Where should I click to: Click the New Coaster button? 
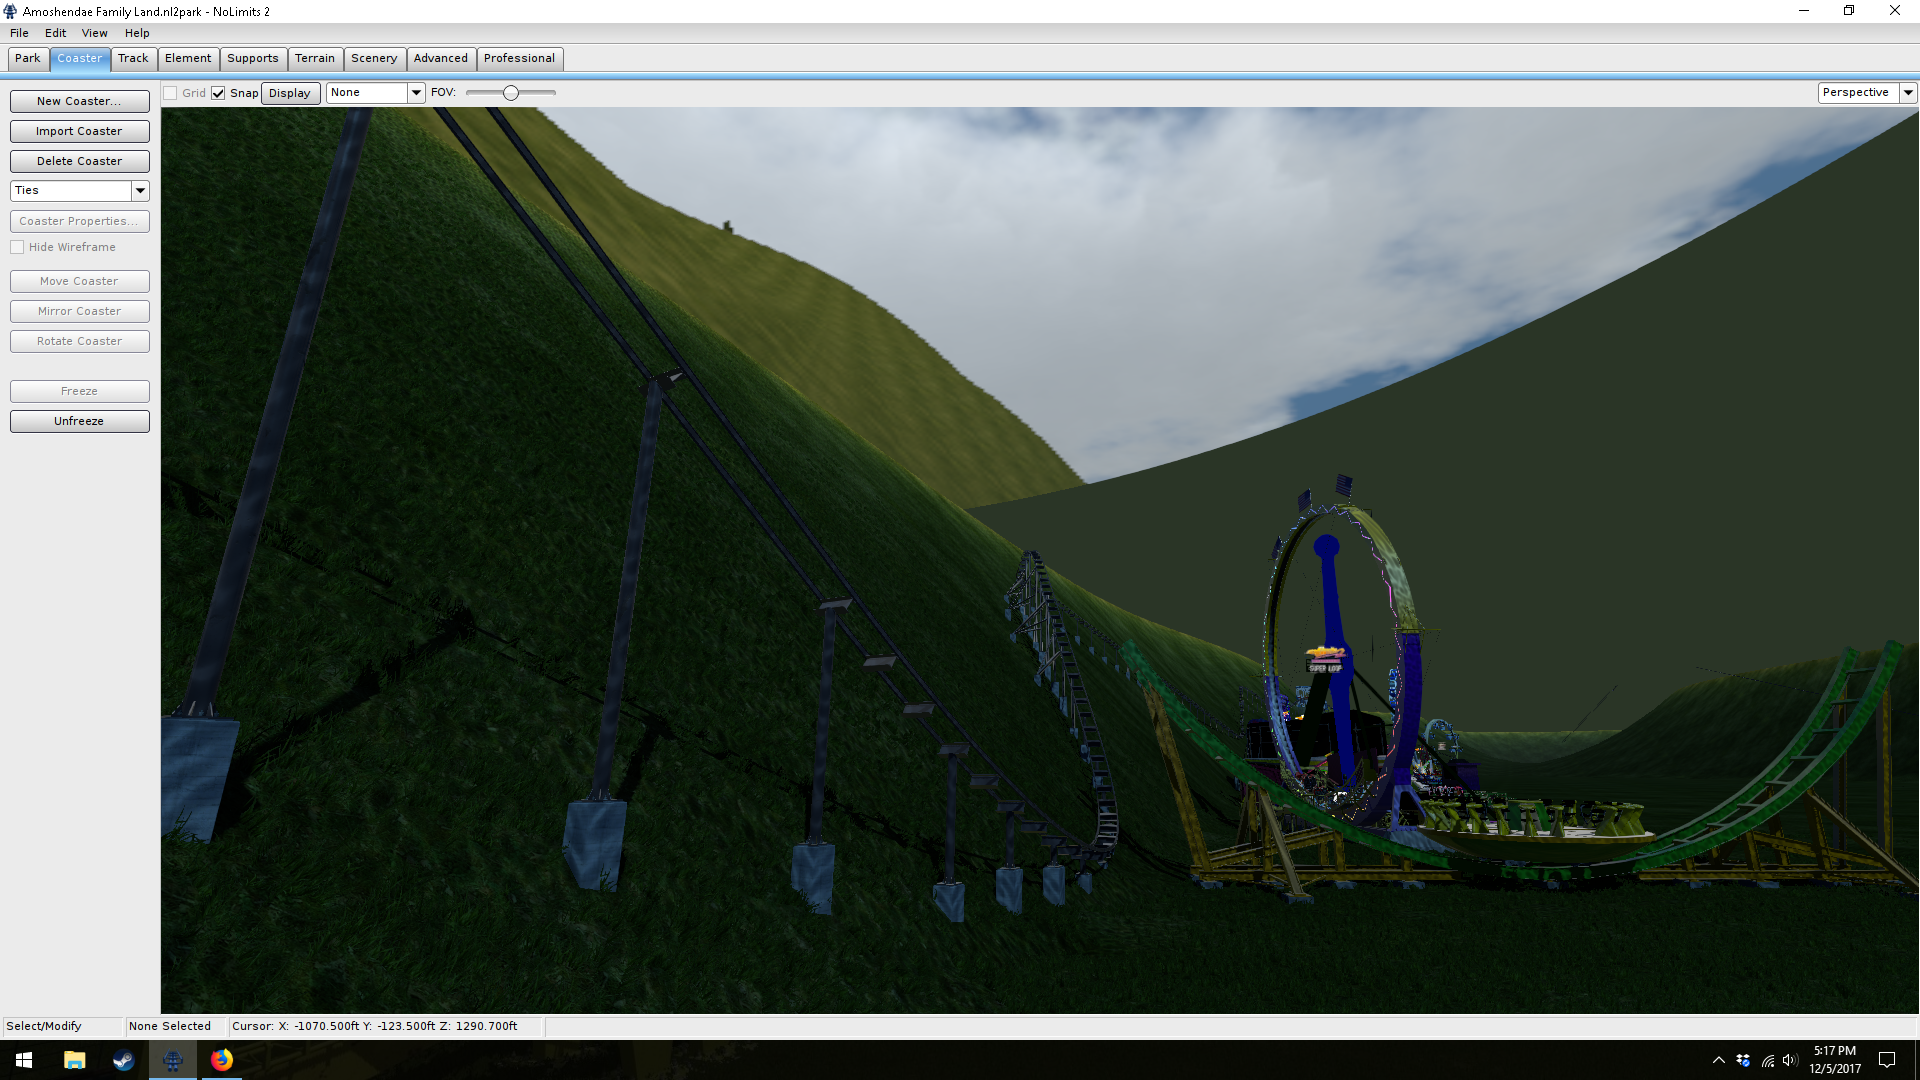pos(79,101)
